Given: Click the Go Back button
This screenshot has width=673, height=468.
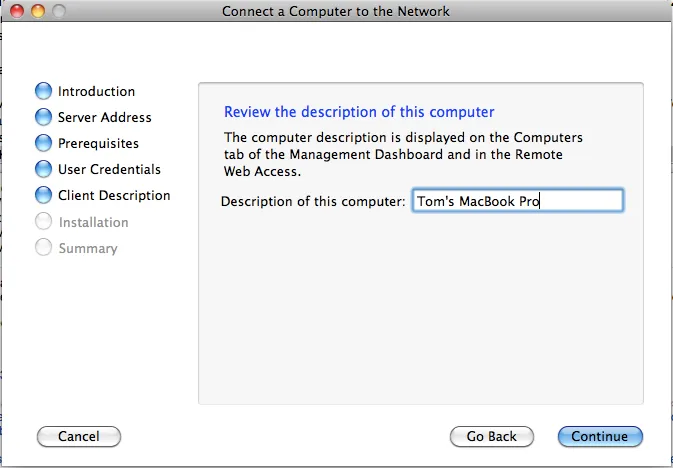Looking at the screenshot, I should pyautogui.click(x=492, y=436).
